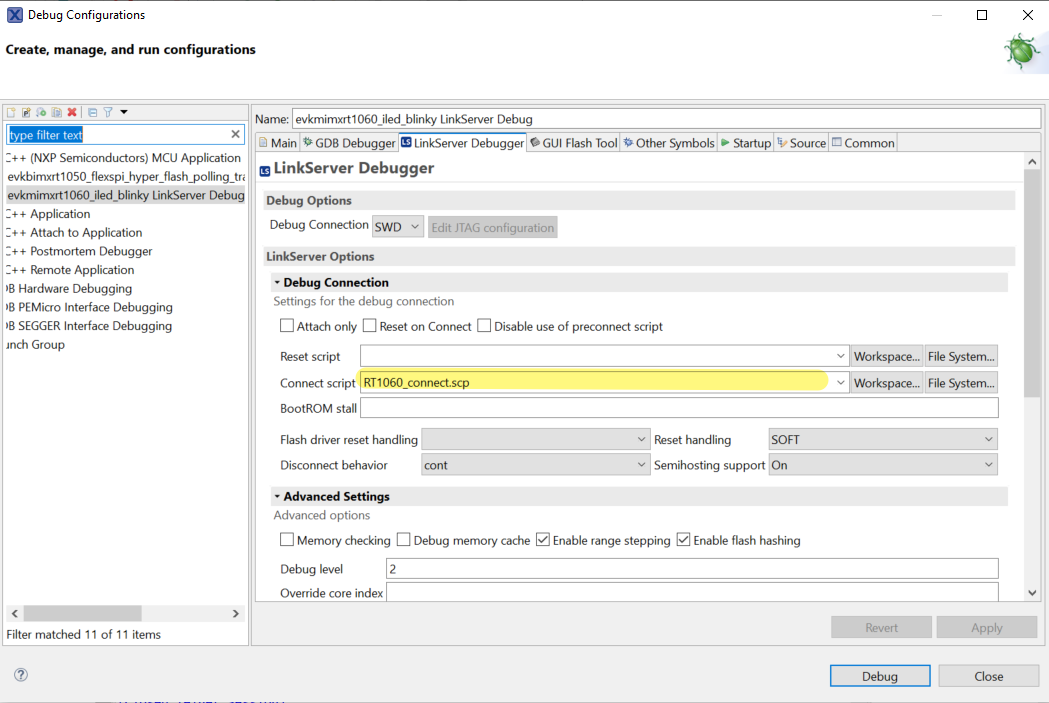Click the Export launch configuration icon
Image resolution: width=1049 pixels, height=703 pixels.
42,112
